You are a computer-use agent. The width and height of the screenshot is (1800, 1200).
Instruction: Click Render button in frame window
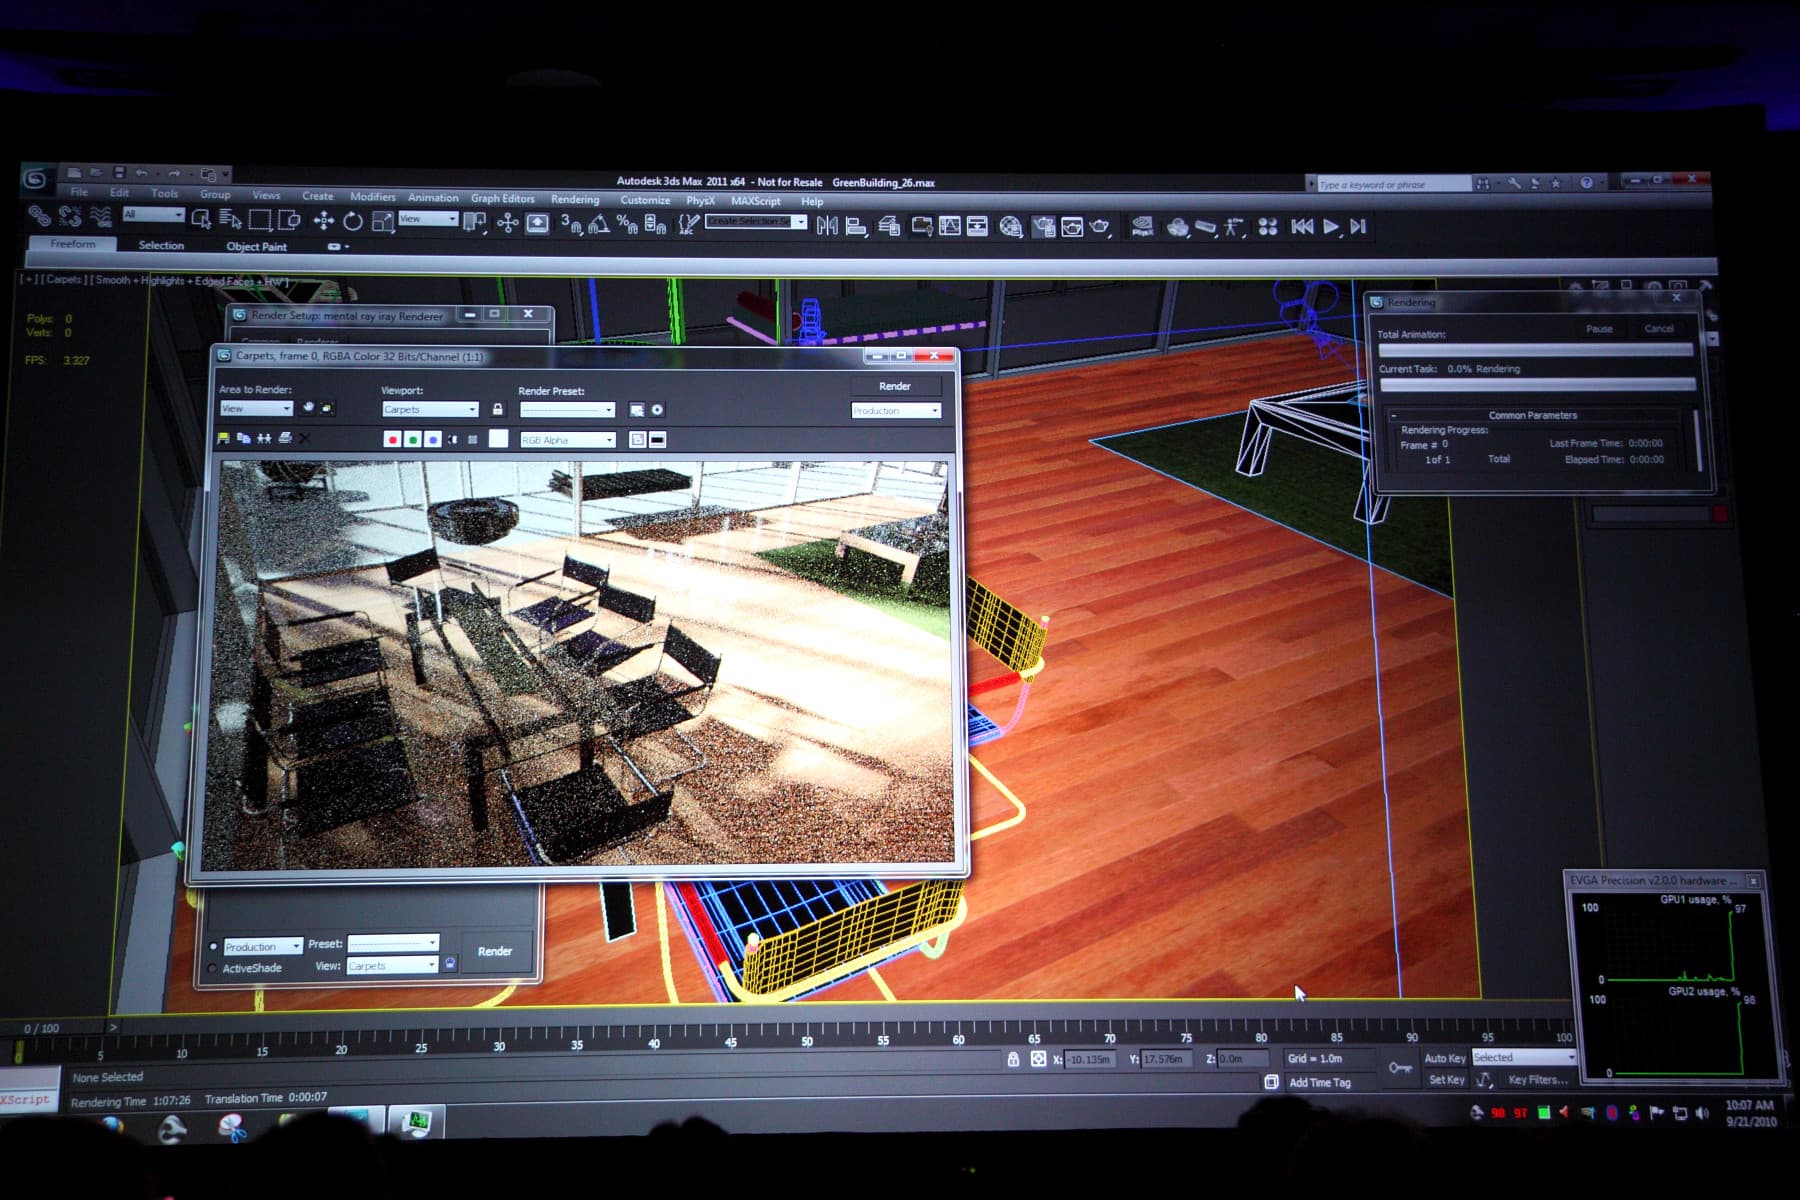(x=895, y=386)
